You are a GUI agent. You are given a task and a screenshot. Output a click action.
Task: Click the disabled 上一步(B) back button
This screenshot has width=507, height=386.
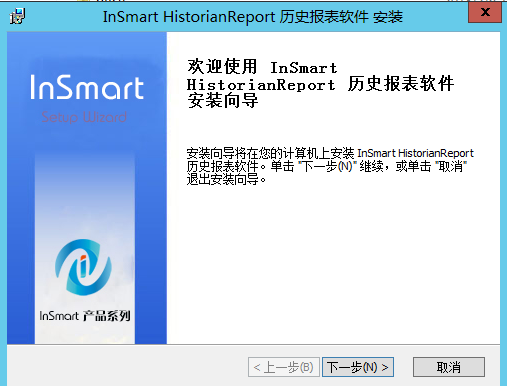pyautogui.click(x=284, y=367)
